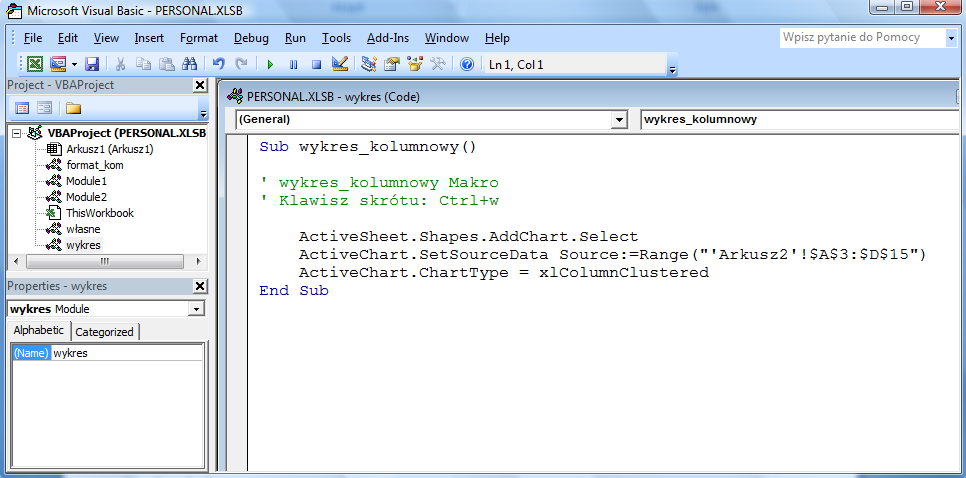The height and width of the screenshot is (478, 966).
Task: Close the Project - VBAProject panel
Action: pos(200,85)
